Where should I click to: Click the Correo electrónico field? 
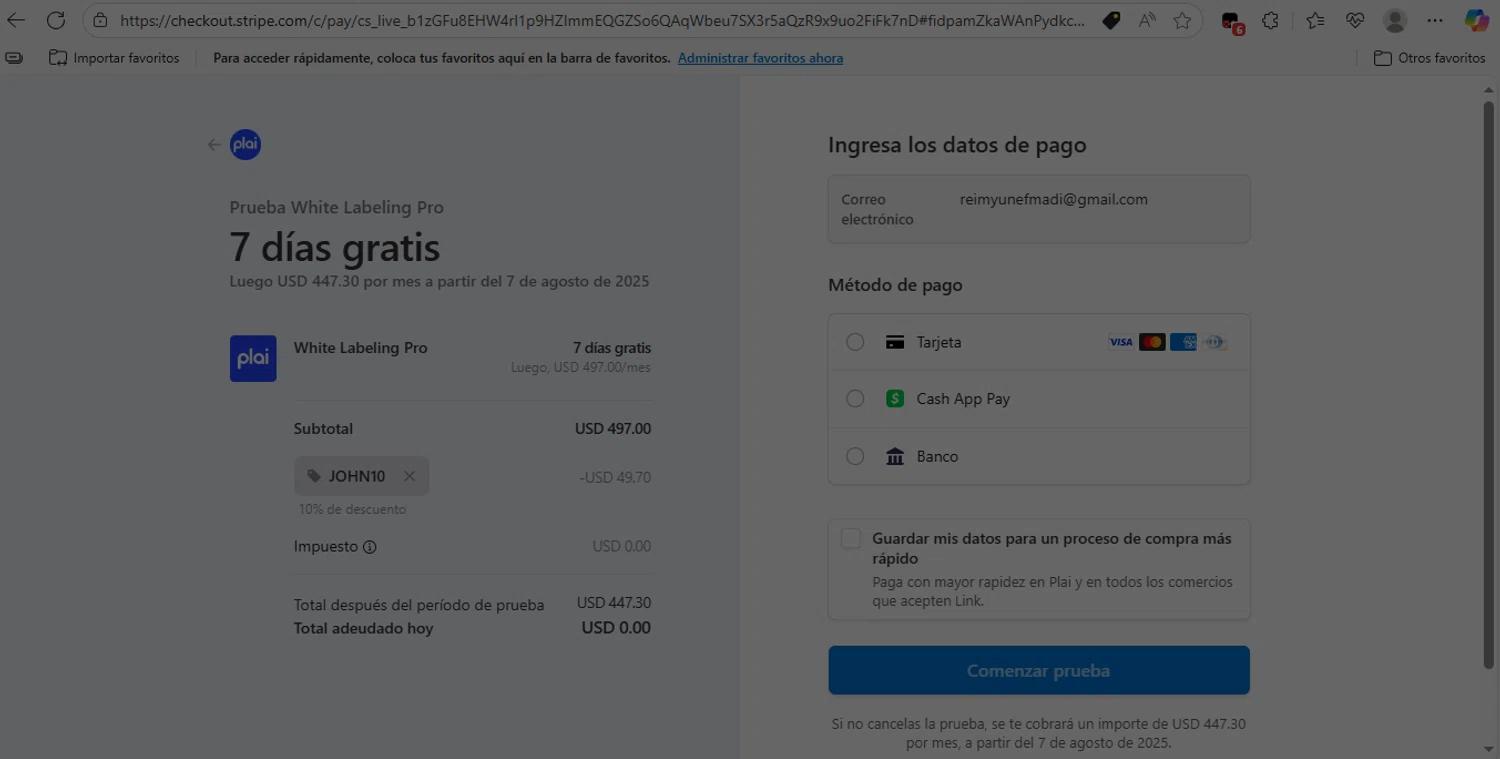[1039, 209]
